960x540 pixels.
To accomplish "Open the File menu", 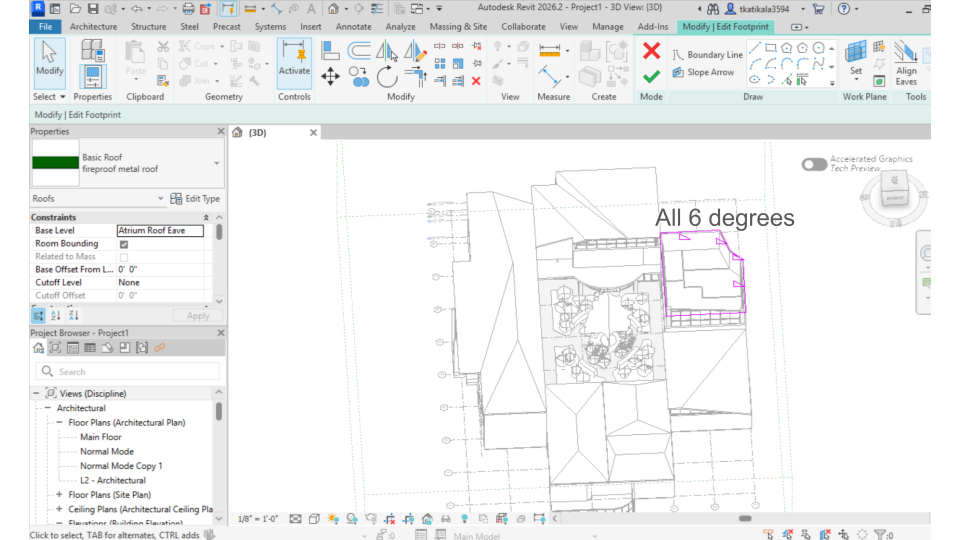I will 45,27.
